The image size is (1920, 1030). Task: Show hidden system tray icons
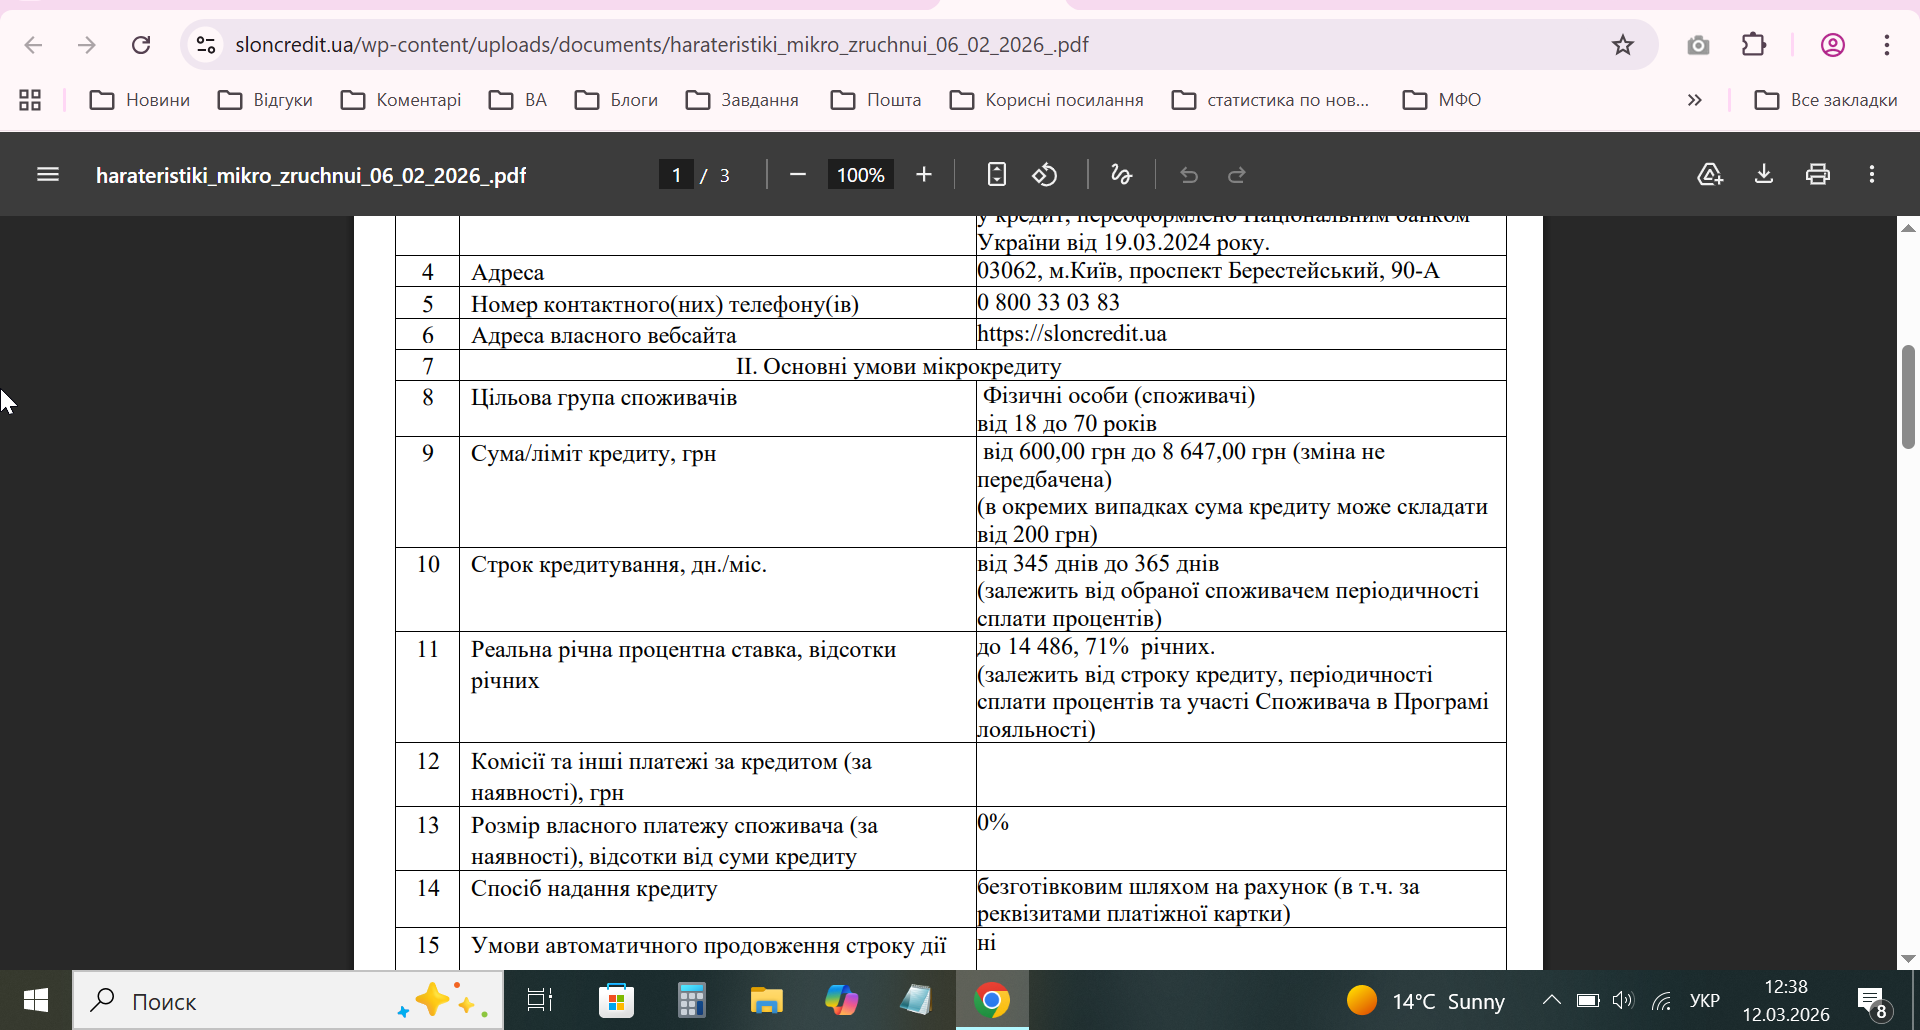tap(1551, 1000)
